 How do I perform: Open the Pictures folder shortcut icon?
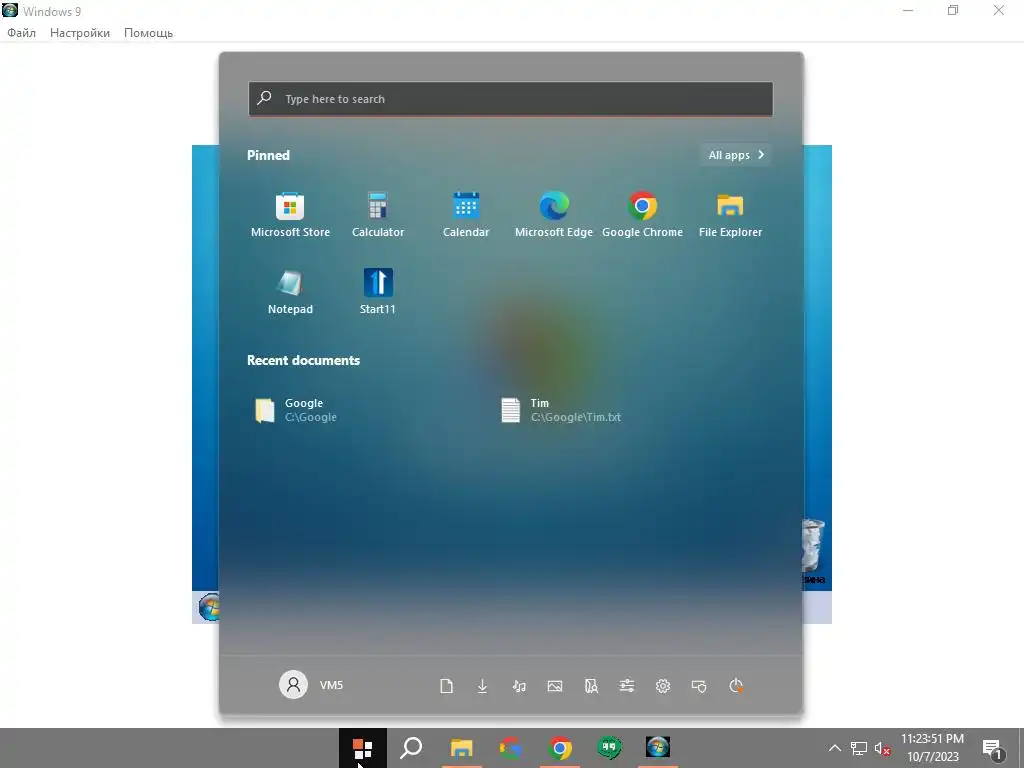coord(555,686)
